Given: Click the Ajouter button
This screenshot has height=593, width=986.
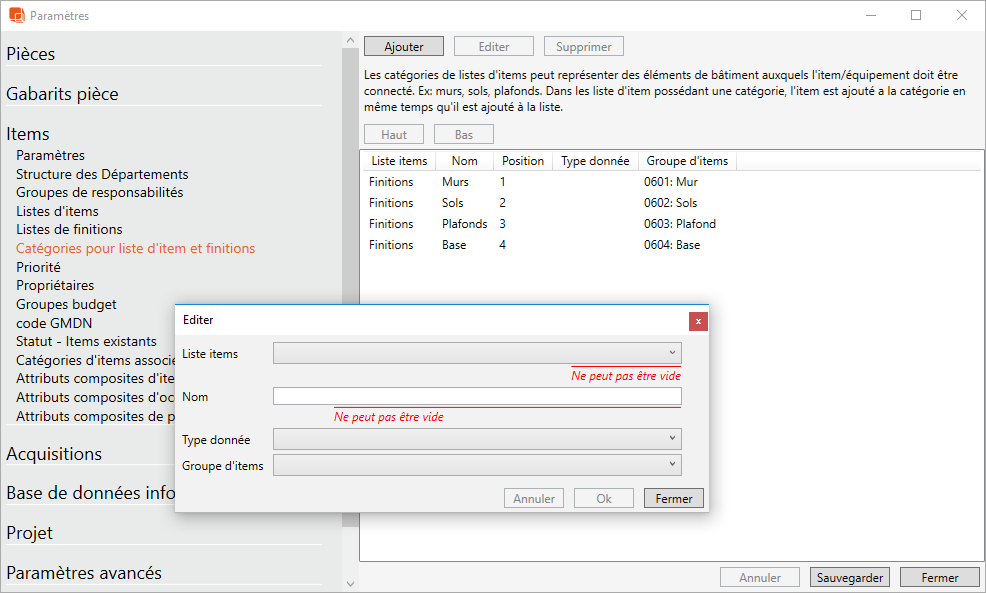Looking at the screenshot, I should point(404,47).
